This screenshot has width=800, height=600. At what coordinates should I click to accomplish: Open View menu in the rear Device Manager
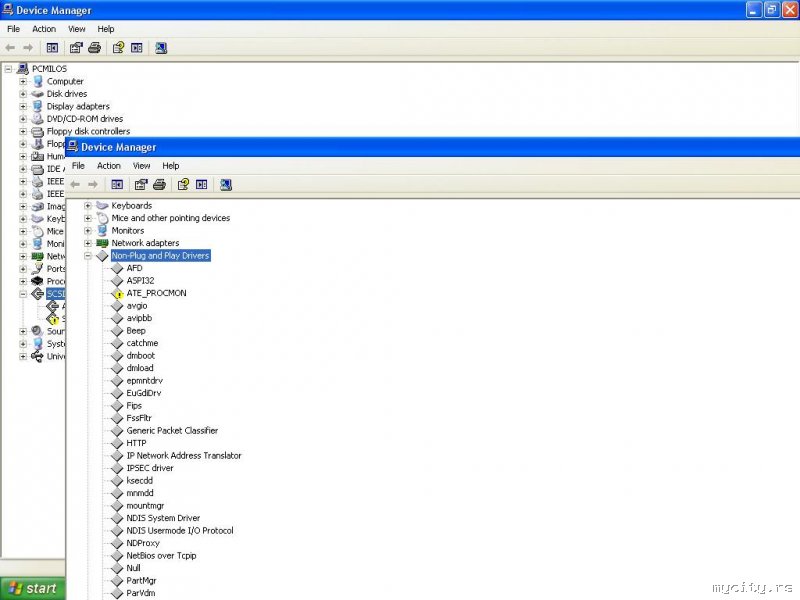pos(77,29)
